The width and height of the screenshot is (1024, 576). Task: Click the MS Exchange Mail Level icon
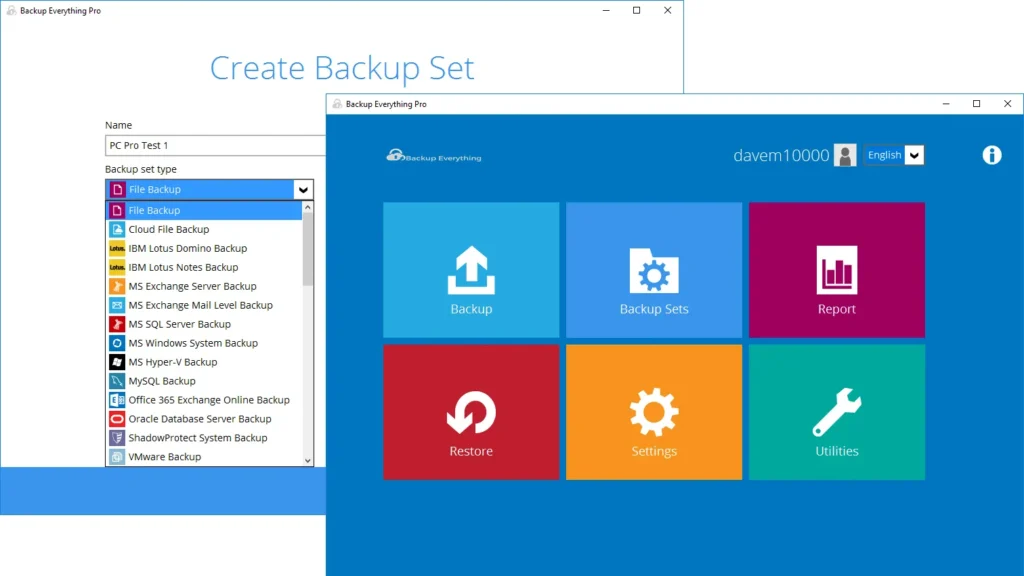pos(117,305)
